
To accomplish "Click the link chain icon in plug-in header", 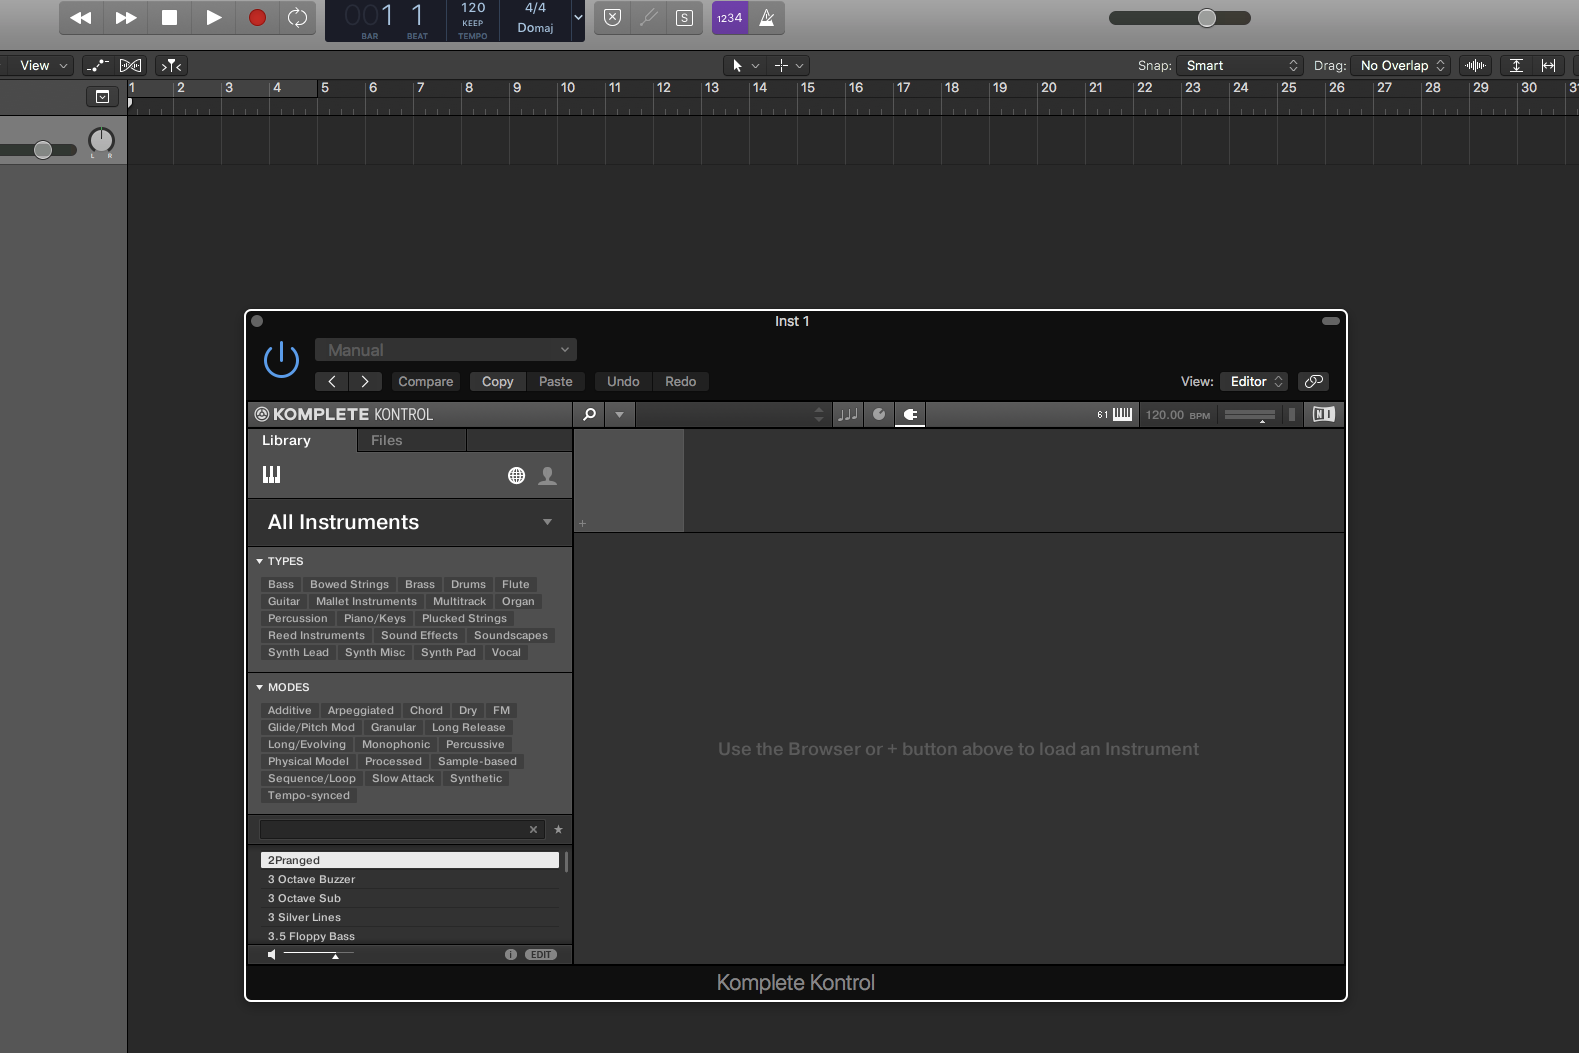I will pyautogui.click(x=1314, y=381).
